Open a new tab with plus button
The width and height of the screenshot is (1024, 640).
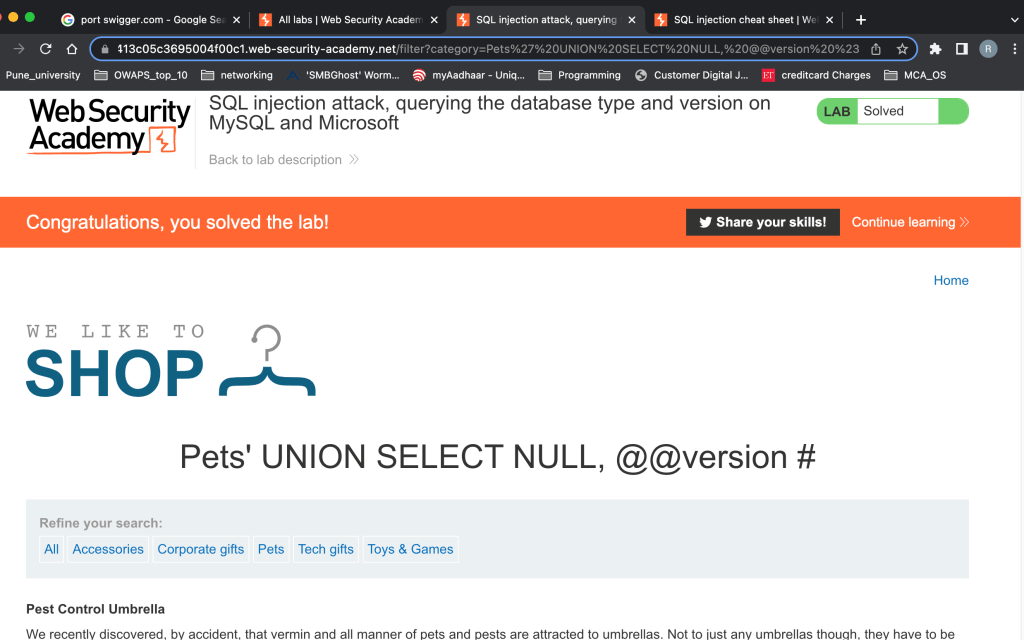click(x=861, y=19)
